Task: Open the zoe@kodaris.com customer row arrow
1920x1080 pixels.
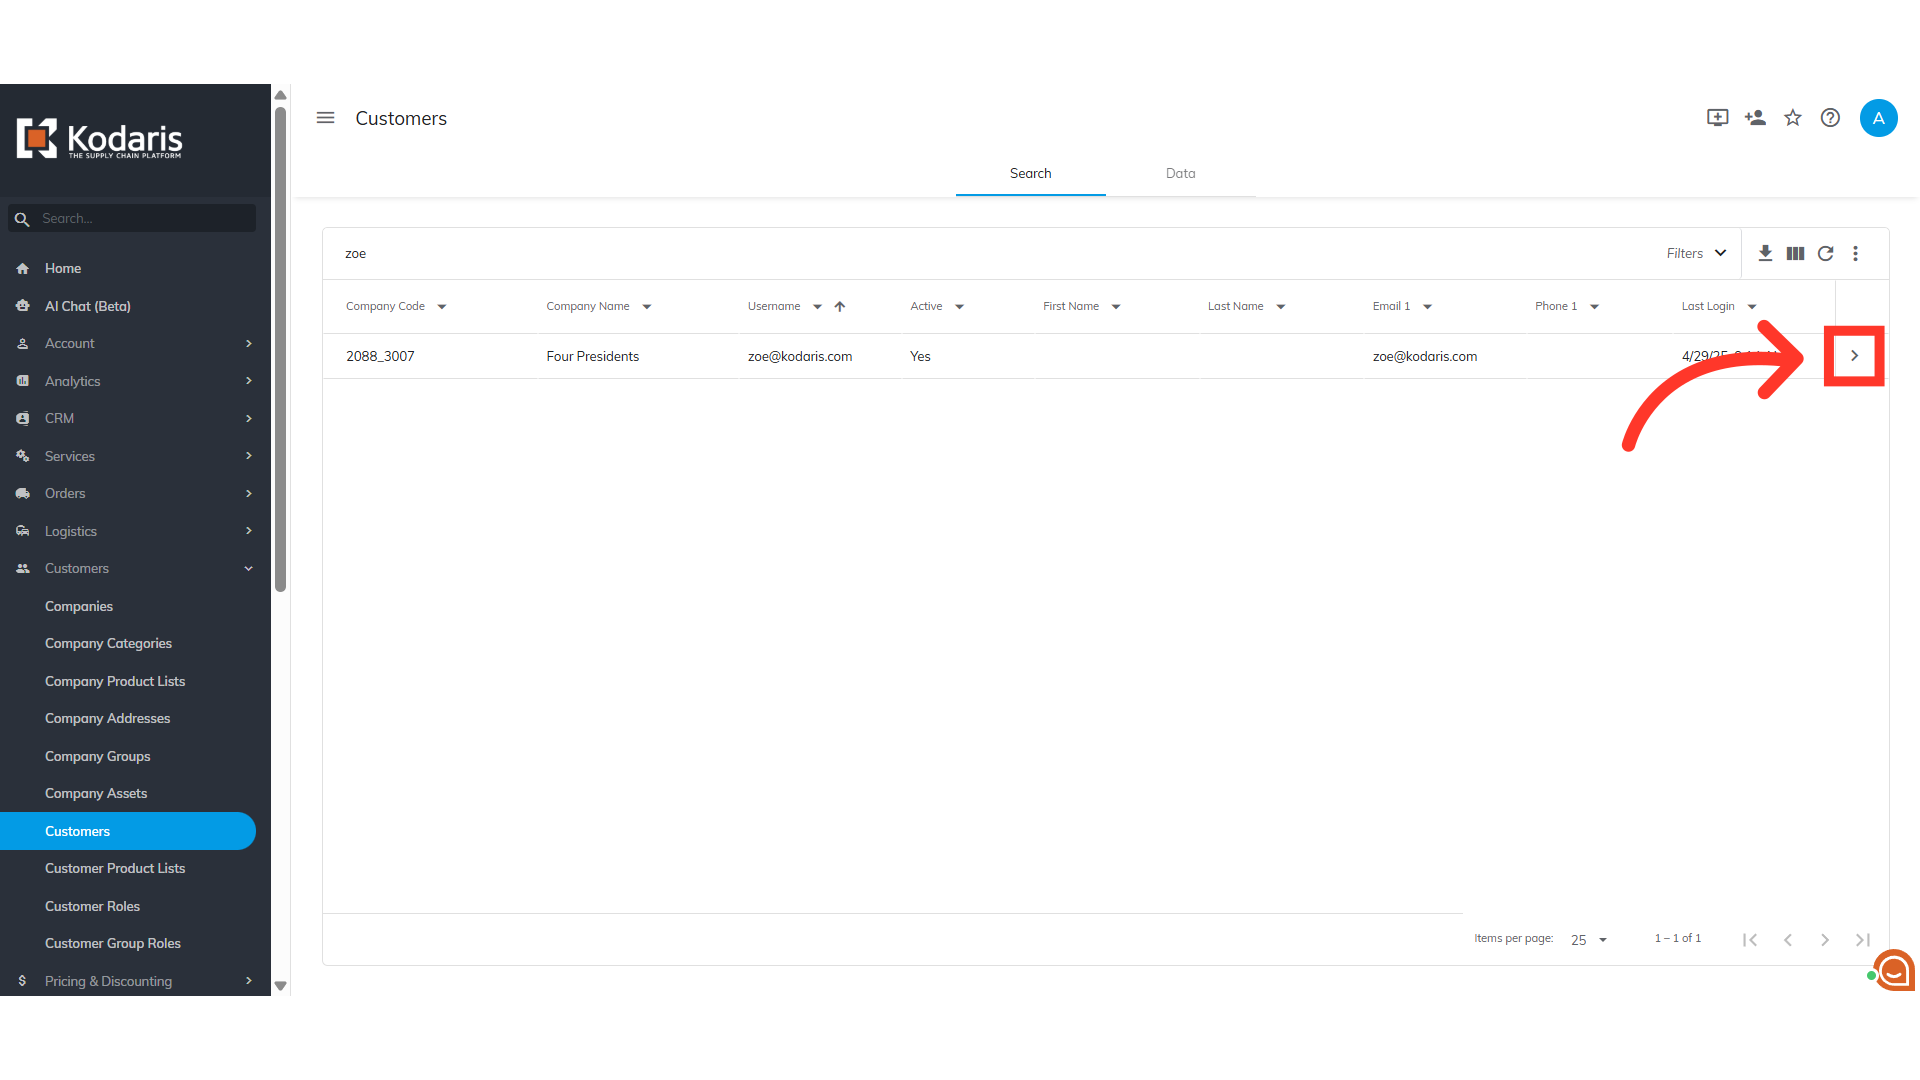Action: click(1854, 356)
